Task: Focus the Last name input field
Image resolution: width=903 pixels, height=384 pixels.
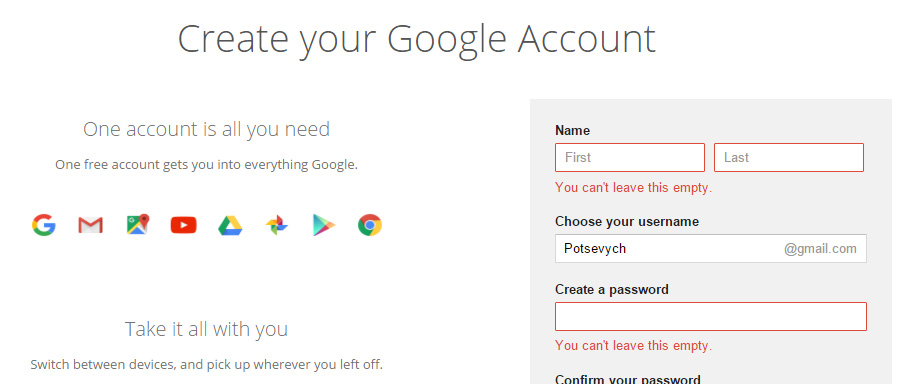Action: point(789,157)
